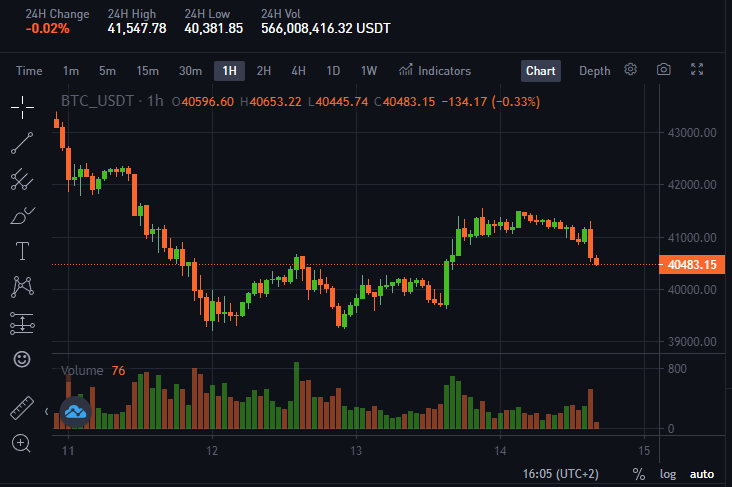
Task: Select the 1D interval
Action: 333,71
